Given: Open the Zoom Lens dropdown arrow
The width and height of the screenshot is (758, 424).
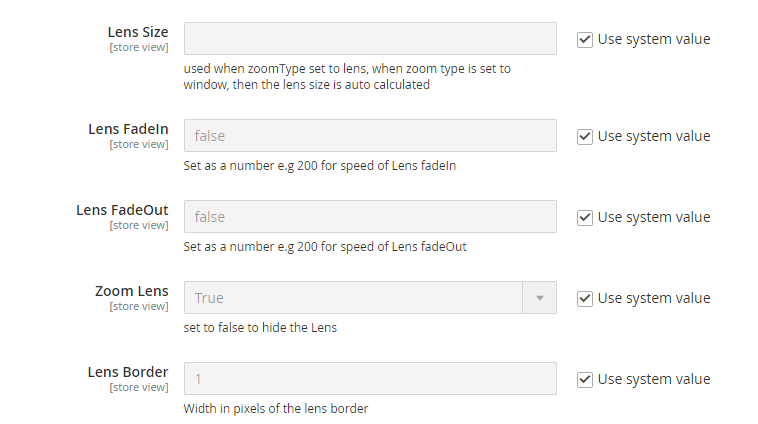Looking at the screenshot, I should (540, 298).
